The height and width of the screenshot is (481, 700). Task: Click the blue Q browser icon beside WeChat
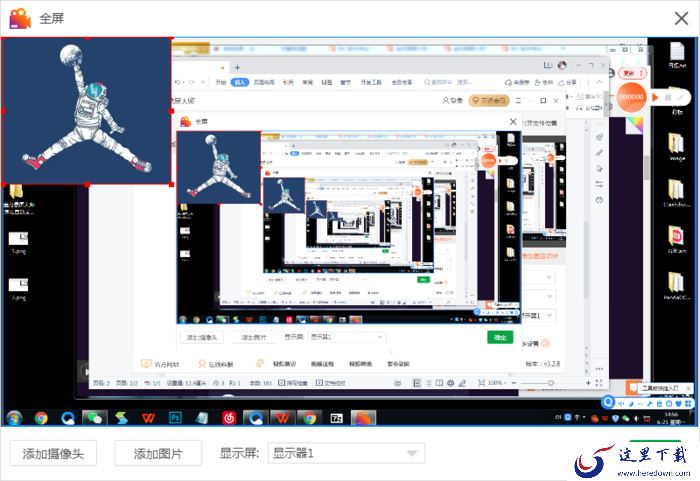(x=68, y=418)
